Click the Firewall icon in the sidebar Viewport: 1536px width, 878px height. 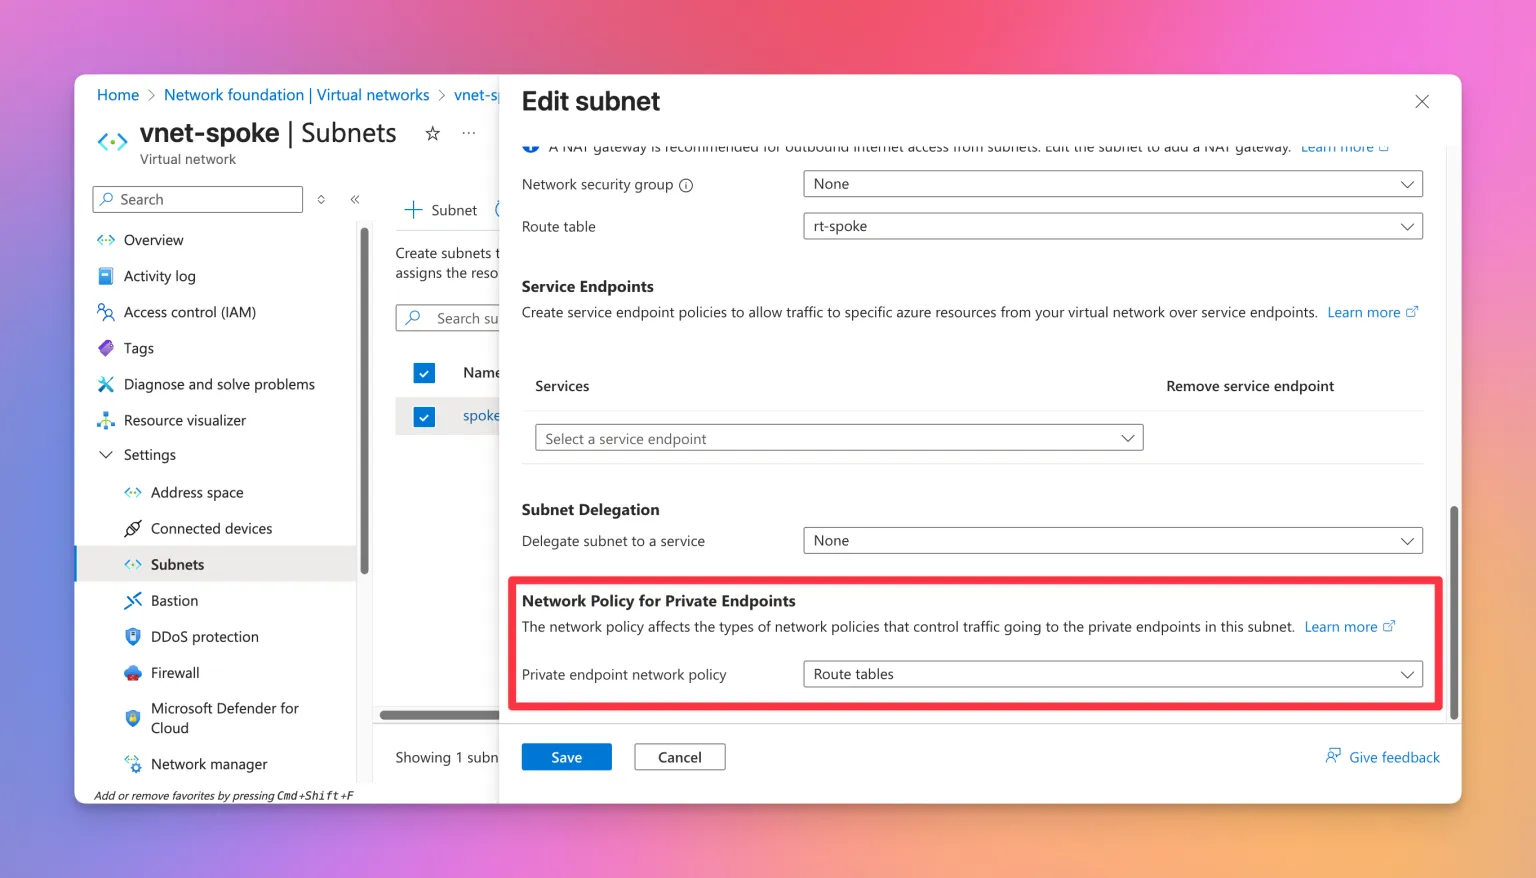(x=133, y=673)
